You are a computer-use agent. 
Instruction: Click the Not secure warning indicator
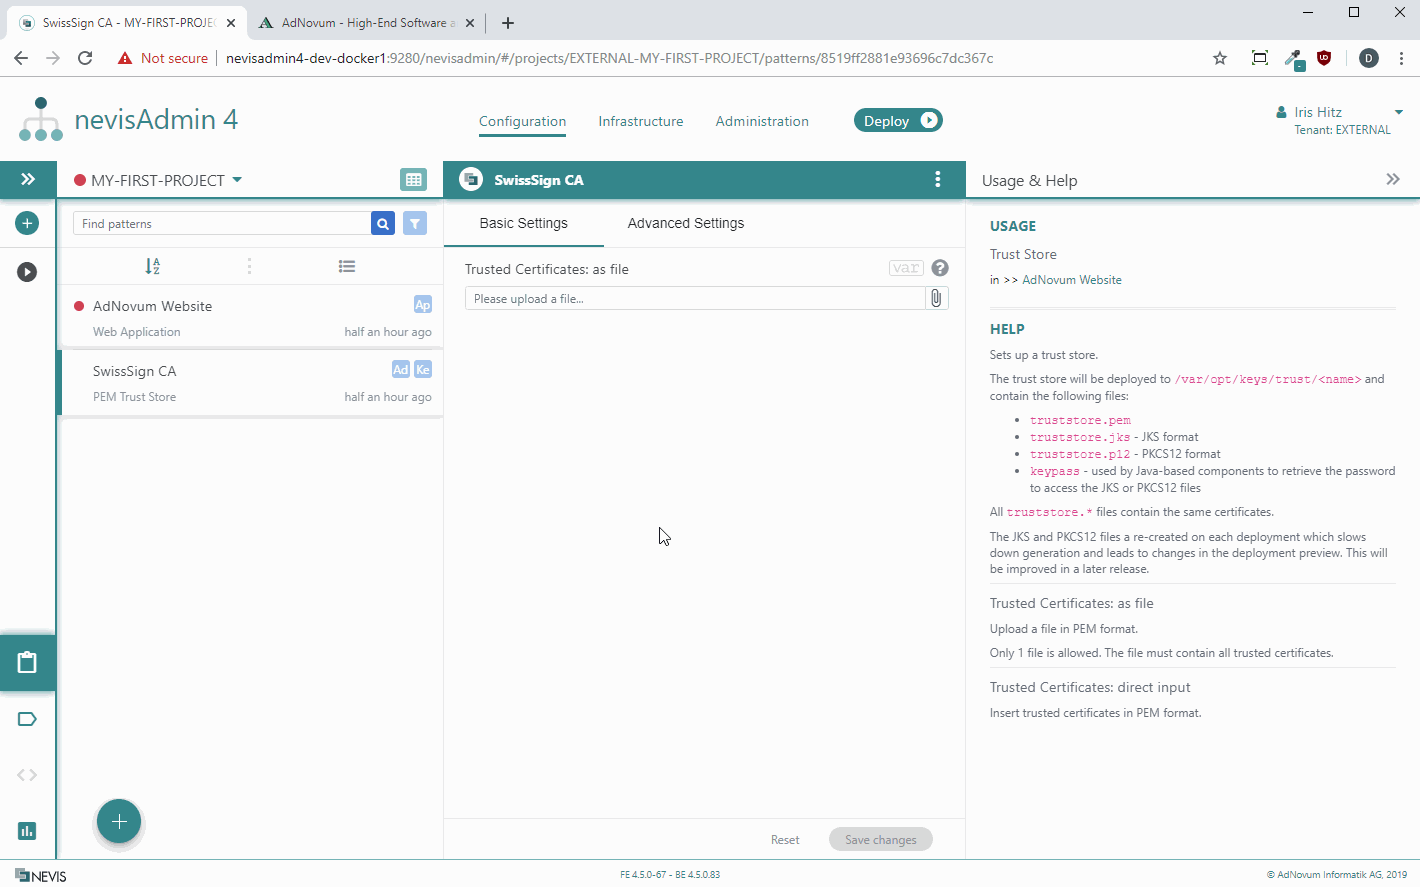pos(163,58)
